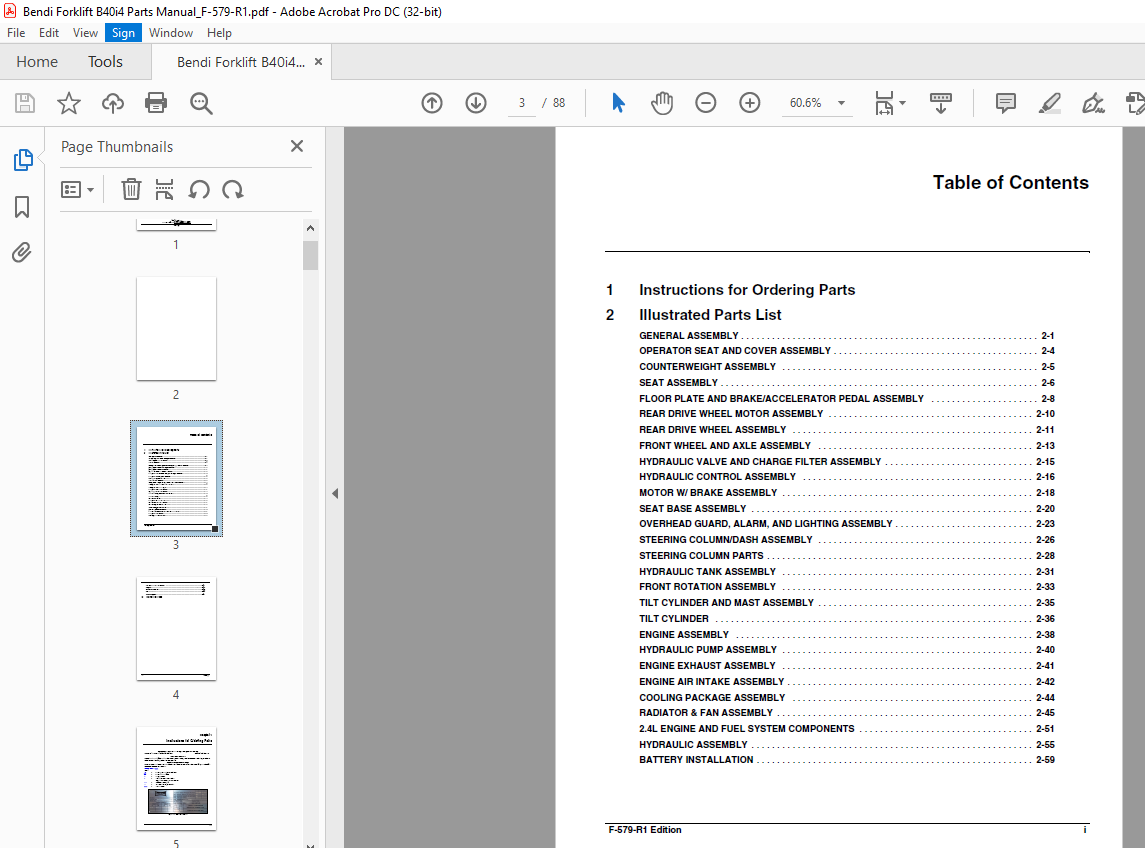
Task: Open Bookmarks panel icon
Action: 22,207
